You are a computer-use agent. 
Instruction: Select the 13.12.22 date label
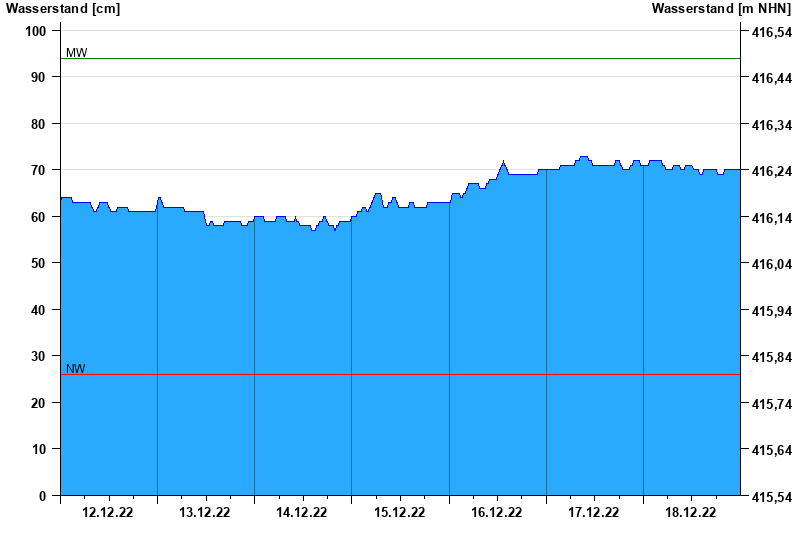pyautogui.click(x=205, y=513)
